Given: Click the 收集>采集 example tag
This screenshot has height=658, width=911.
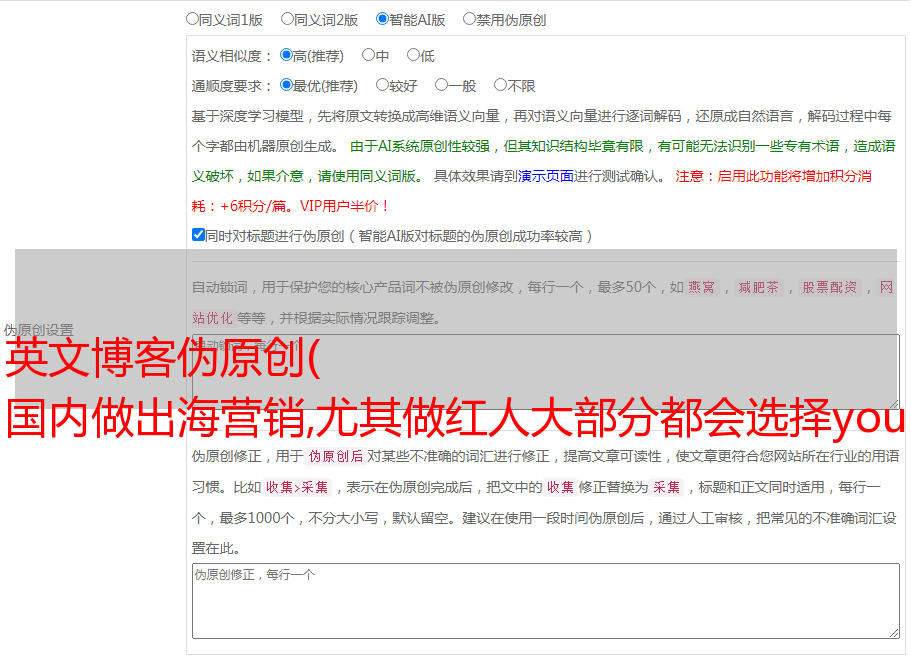Looking at the screenshot, I should pyautogui.click(x=297, y=487).
